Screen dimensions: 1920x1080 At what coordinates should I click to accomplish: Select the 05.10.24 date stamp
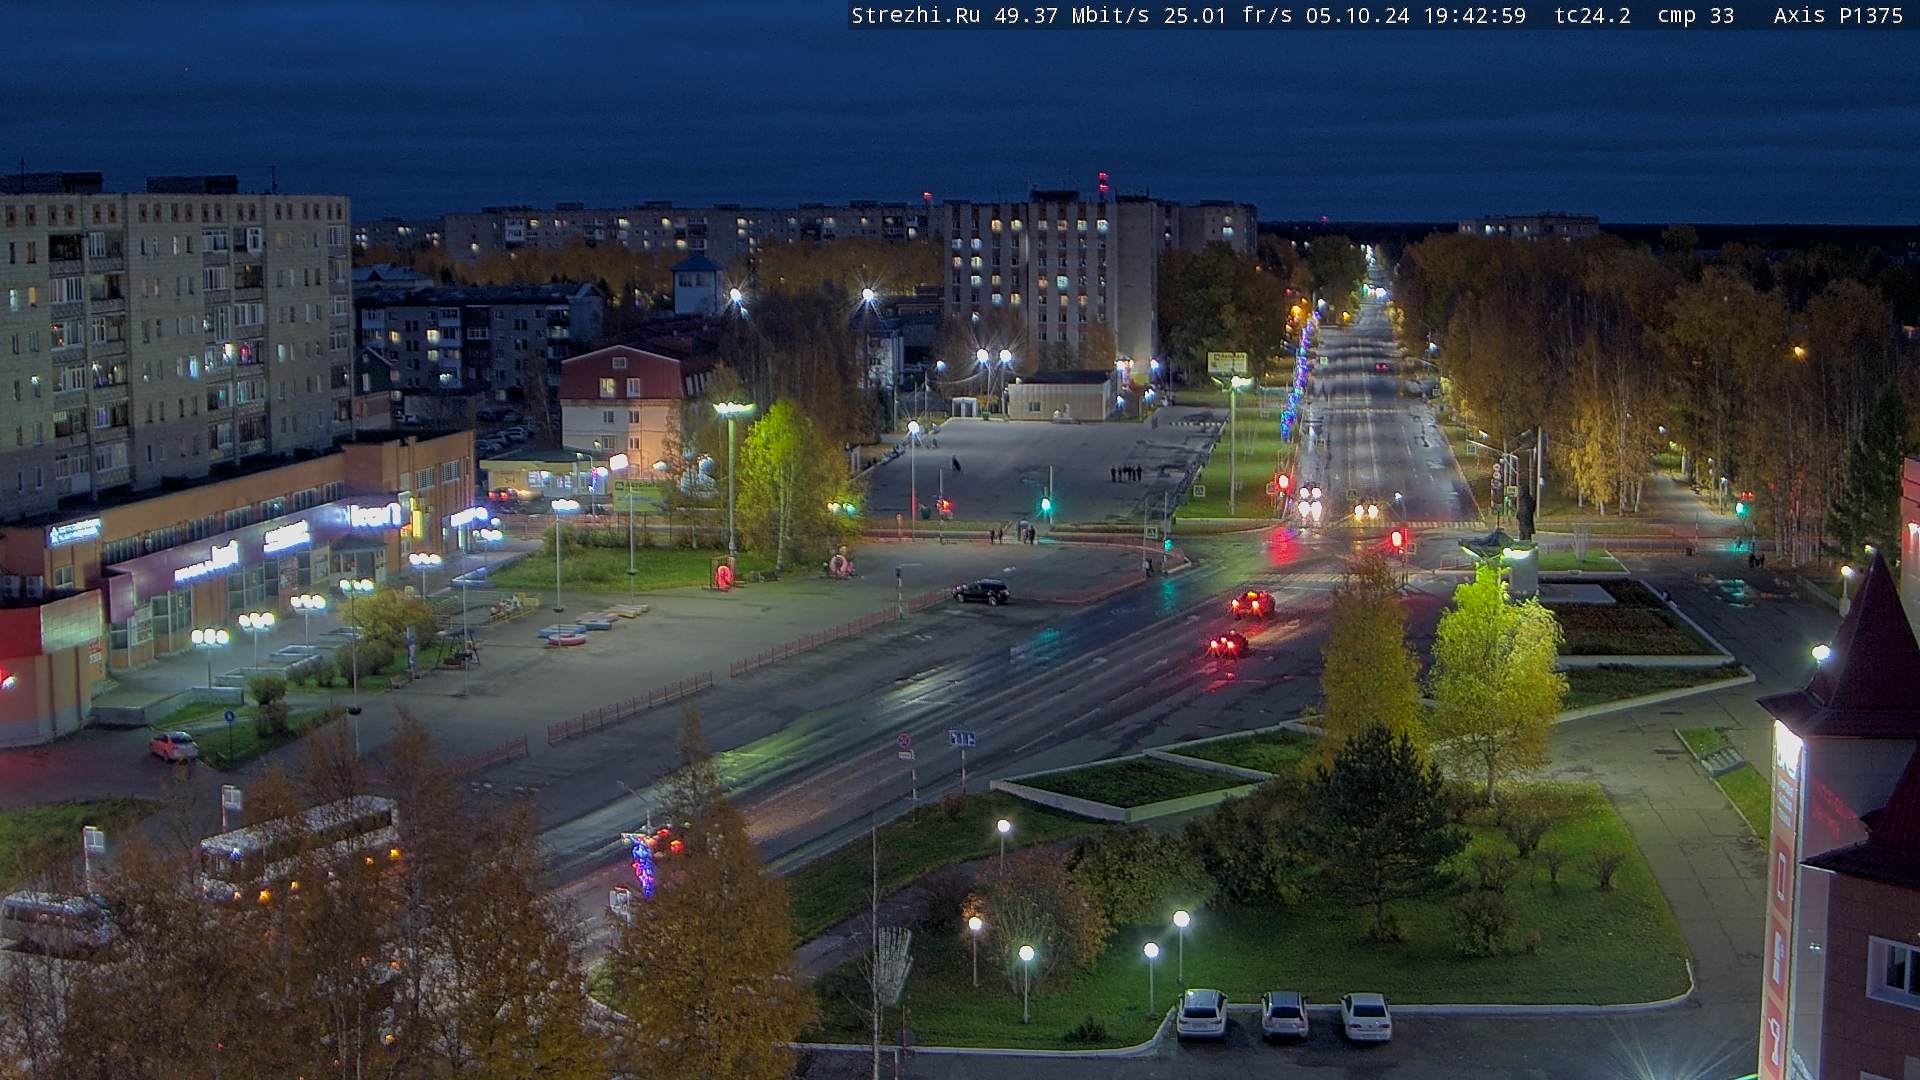pyautogui.click(x=1358, y=16)
